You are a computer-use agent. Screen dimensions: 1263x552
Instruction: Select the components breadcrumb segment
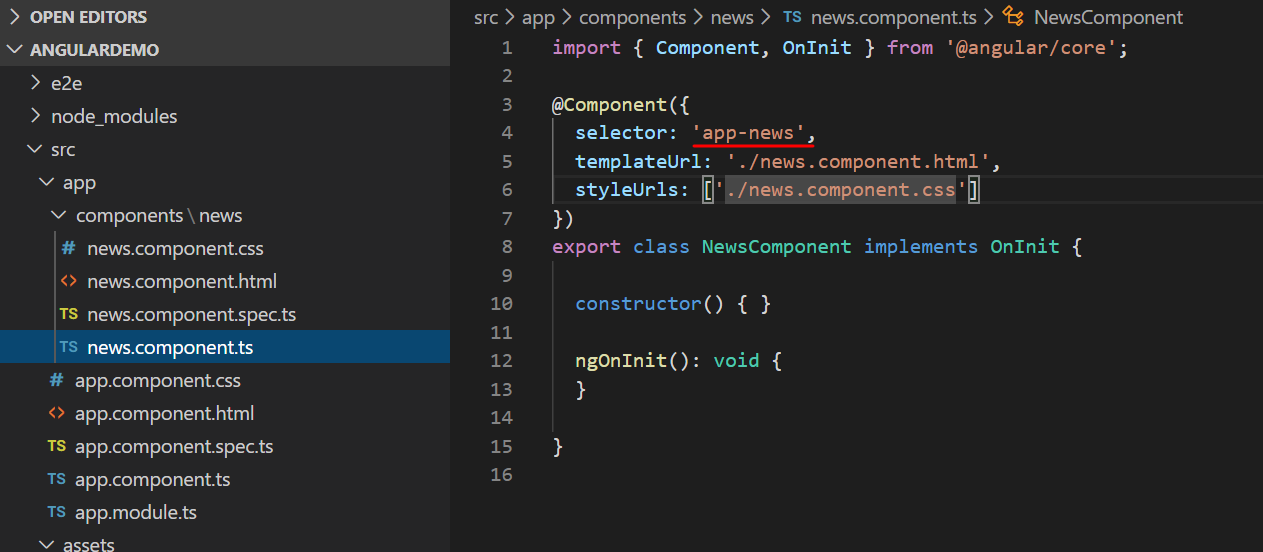(x=632, y=17)
